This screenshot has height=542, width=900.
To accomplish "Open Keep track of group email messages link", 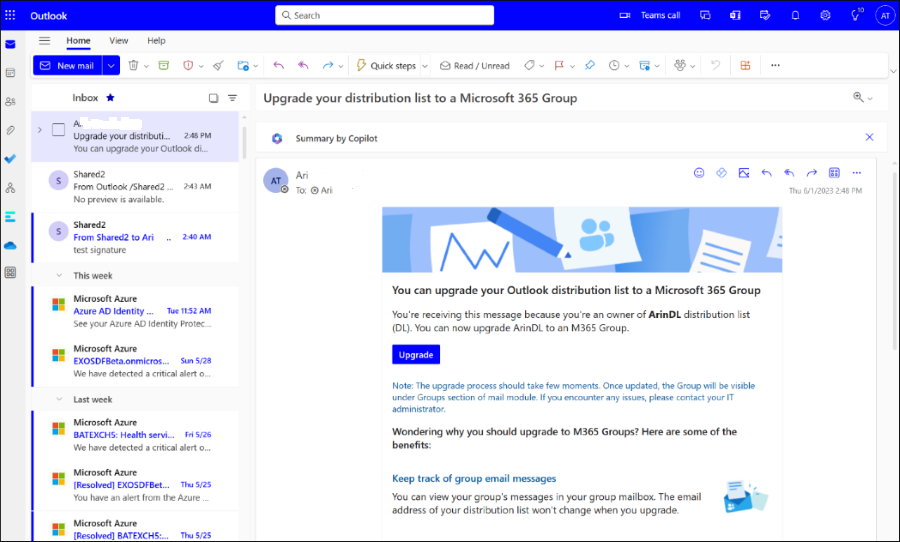I will [x=474, y=478].
